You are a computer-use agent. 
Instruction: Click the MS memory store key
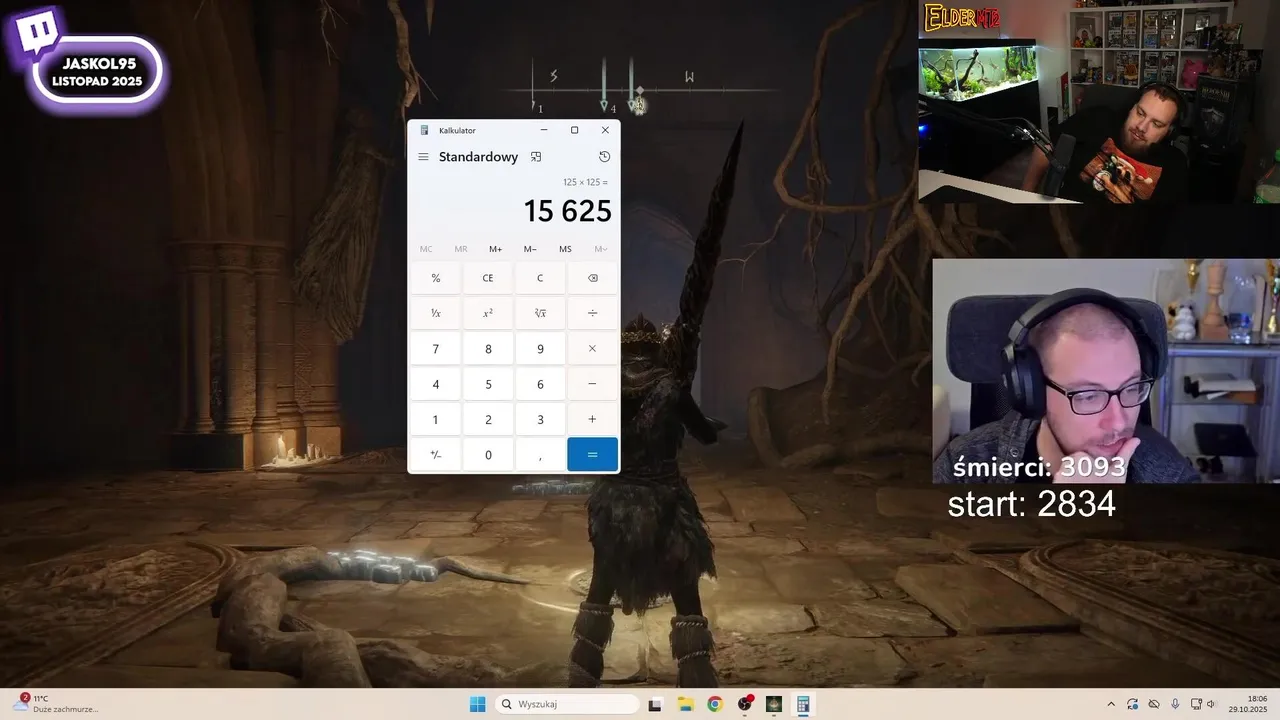[x=565, y=249]
